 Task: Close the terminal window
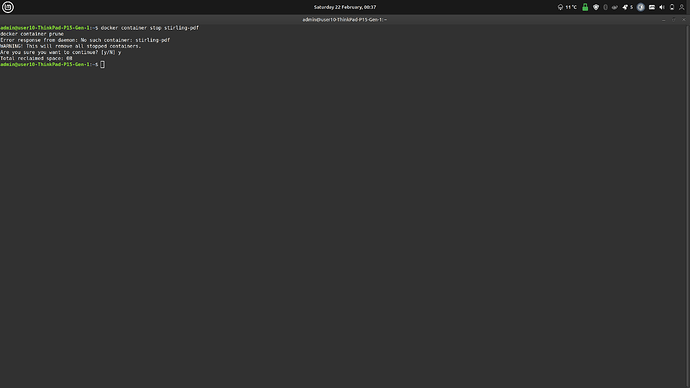(x=683, y=20)
